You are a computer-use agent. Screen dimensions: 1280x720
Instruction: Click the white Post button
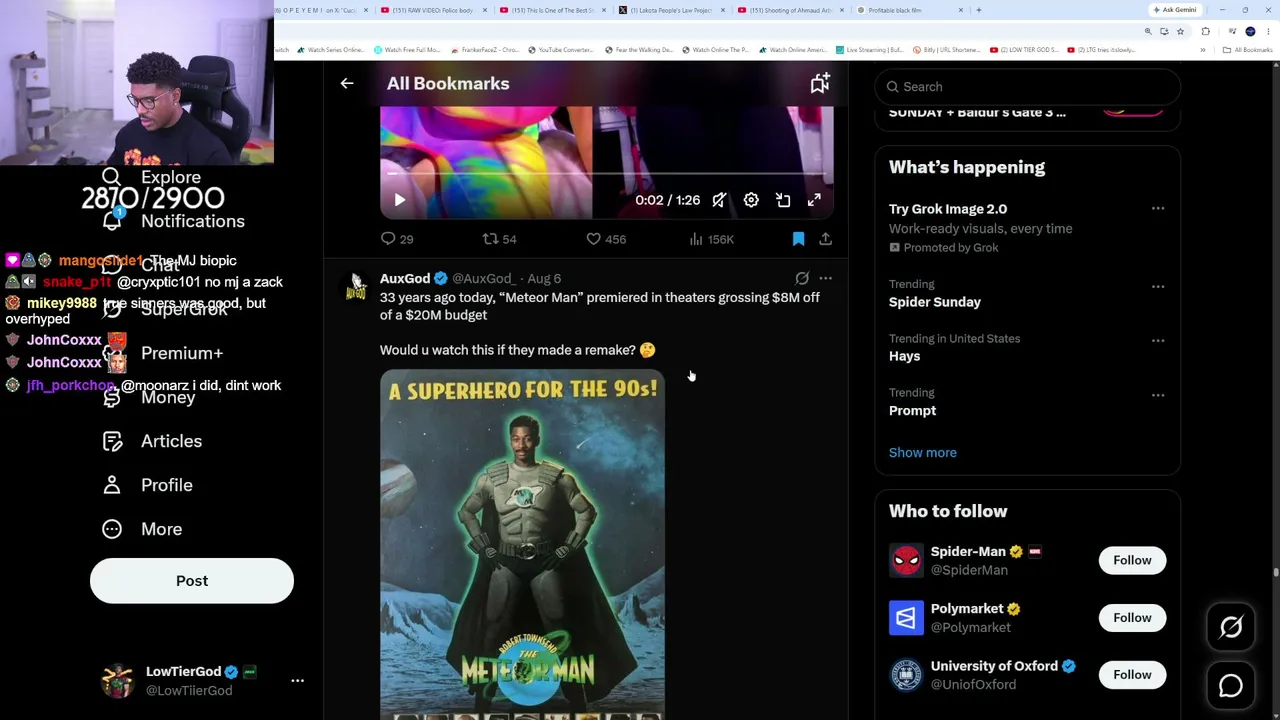[x=192, y=581]
